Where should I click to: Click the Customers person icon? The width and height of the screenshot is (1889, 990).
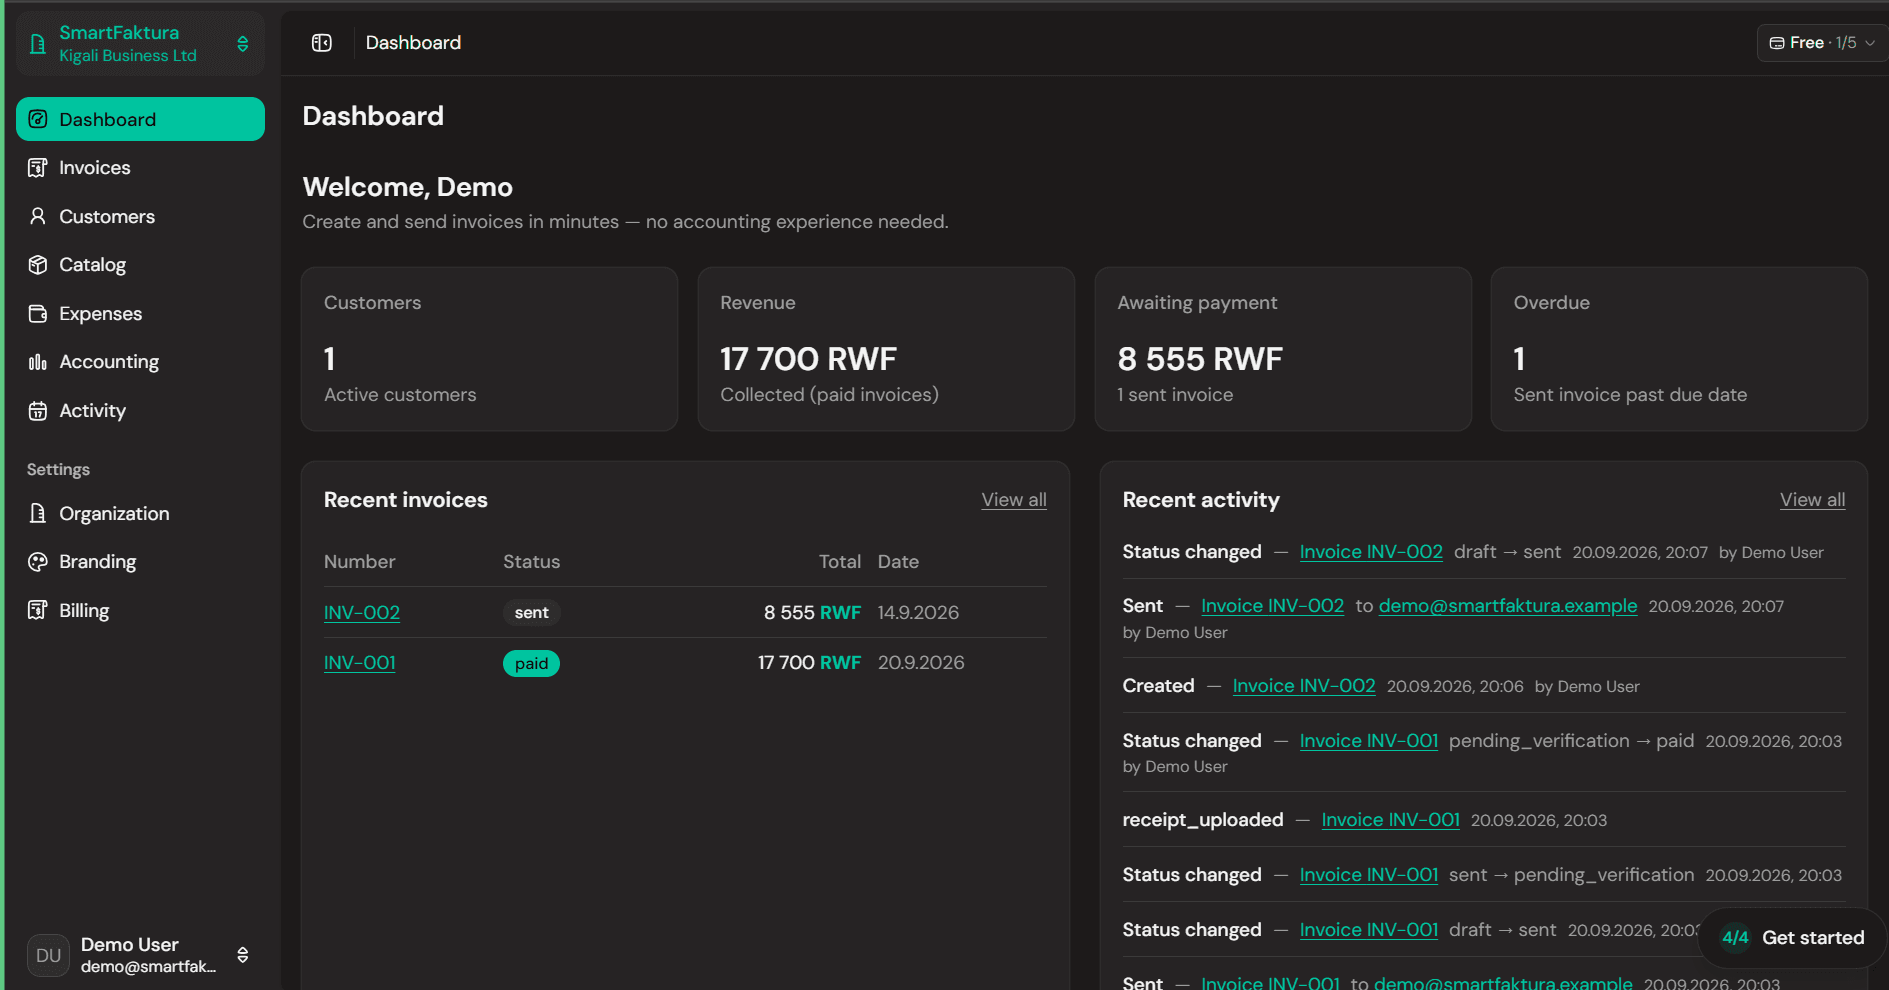pos(38,216)
